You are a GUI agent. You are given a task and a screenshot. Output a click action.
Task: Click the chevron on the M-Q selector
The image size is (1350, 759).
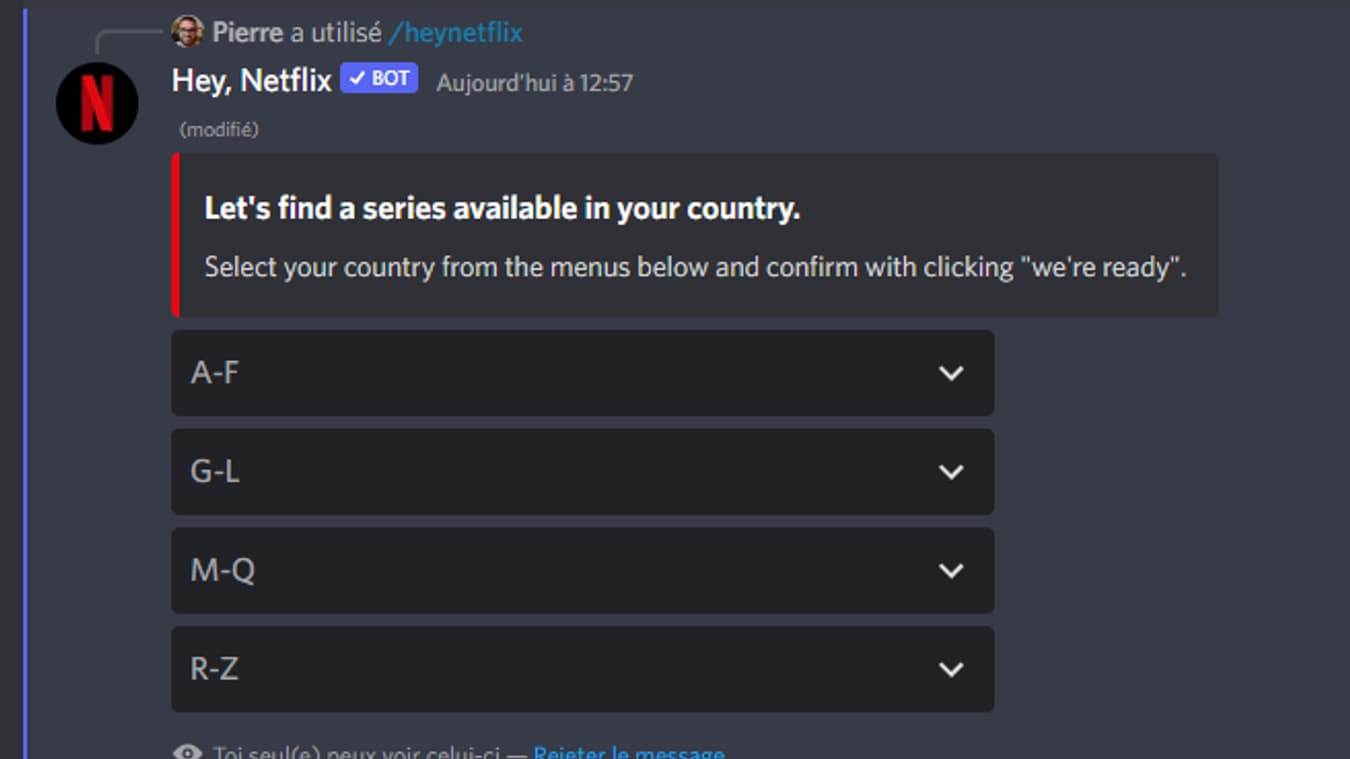click(949, 570)
